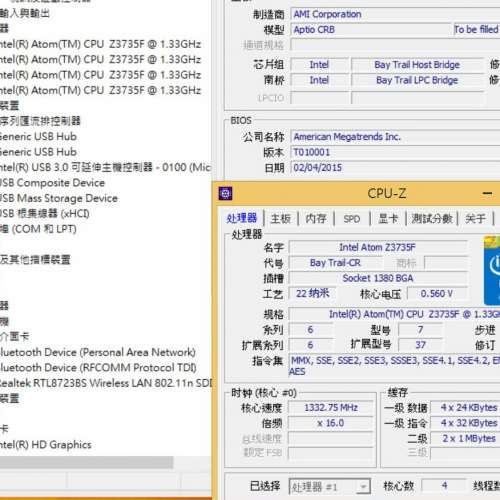Select Realtek RTL8723BS Wireless LAN entry

point(106,383)
